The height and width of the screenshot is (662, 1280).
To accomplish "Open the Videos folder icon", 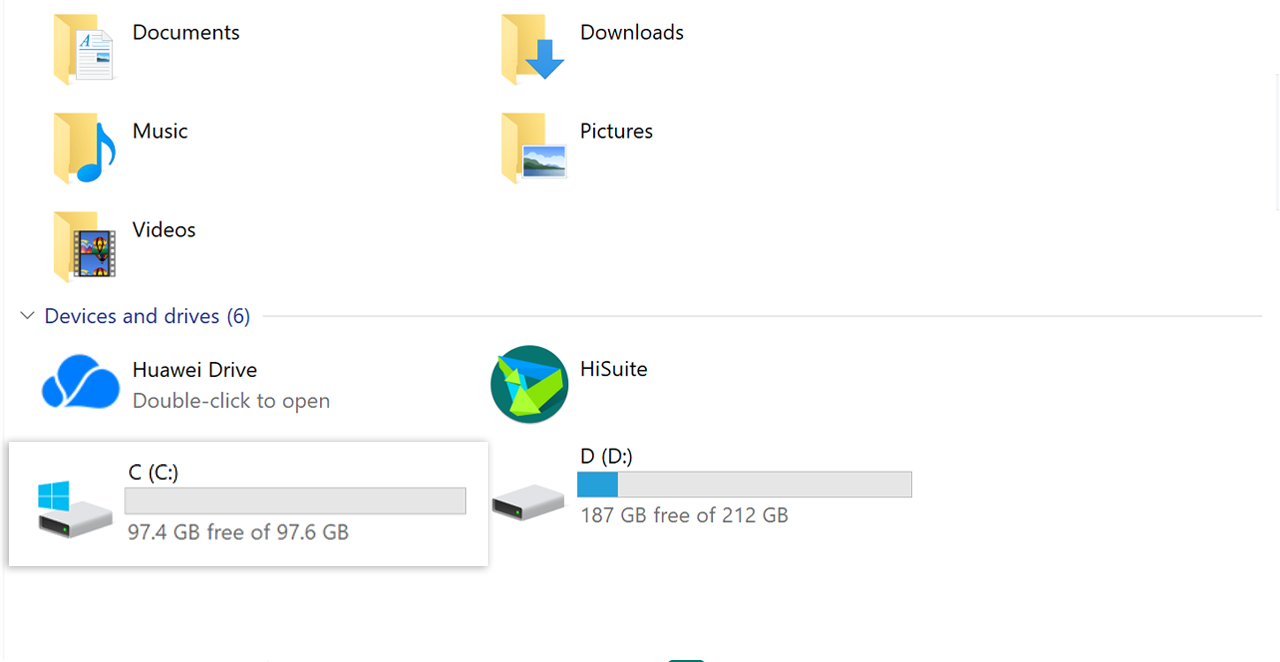I will point(84,247).
